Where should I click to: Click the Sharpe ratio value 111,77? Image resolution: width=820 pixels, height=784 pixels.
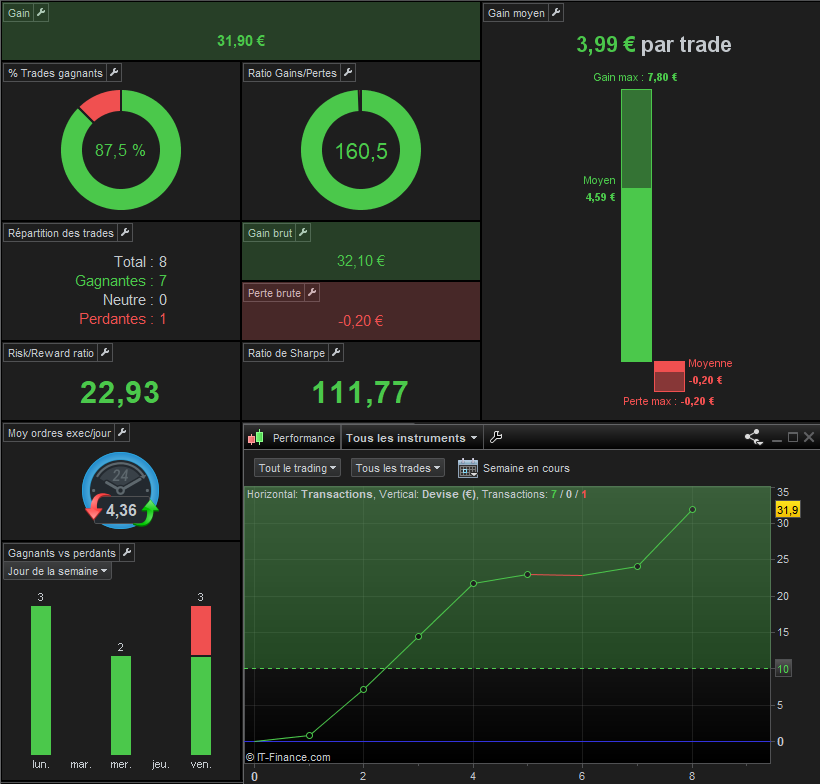click(x=360, y=392)
